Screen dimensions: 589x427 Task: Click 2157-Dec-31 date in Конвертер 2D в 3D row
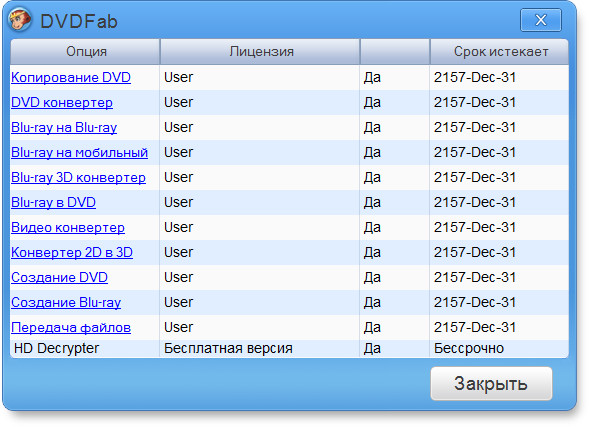[x=475, y=252]
